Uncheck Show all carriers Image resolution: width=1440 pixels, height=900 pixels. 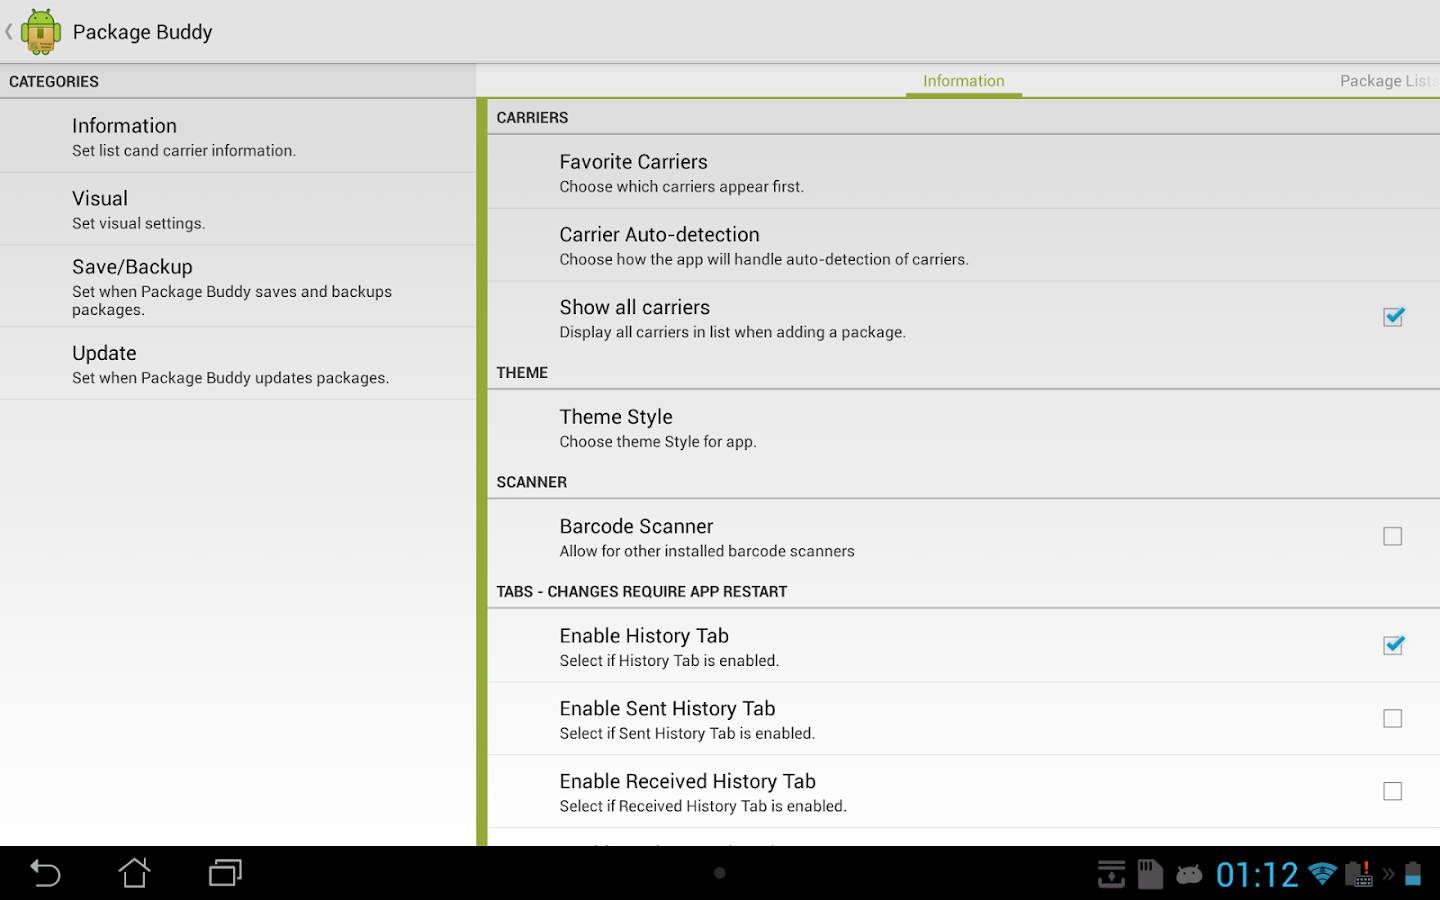coord(1393,316)
